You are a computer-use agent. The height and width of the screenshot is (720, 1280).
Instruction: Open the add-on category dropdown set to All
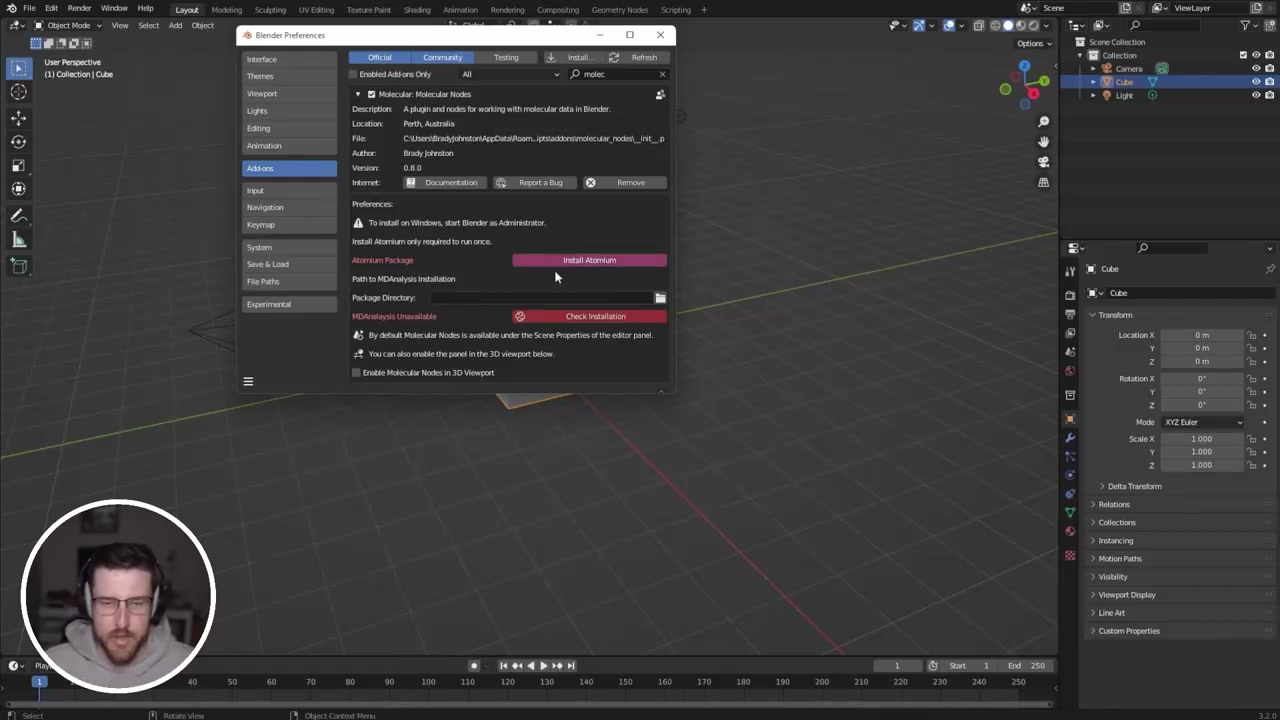pyautogui.click(x=511, y=74)
